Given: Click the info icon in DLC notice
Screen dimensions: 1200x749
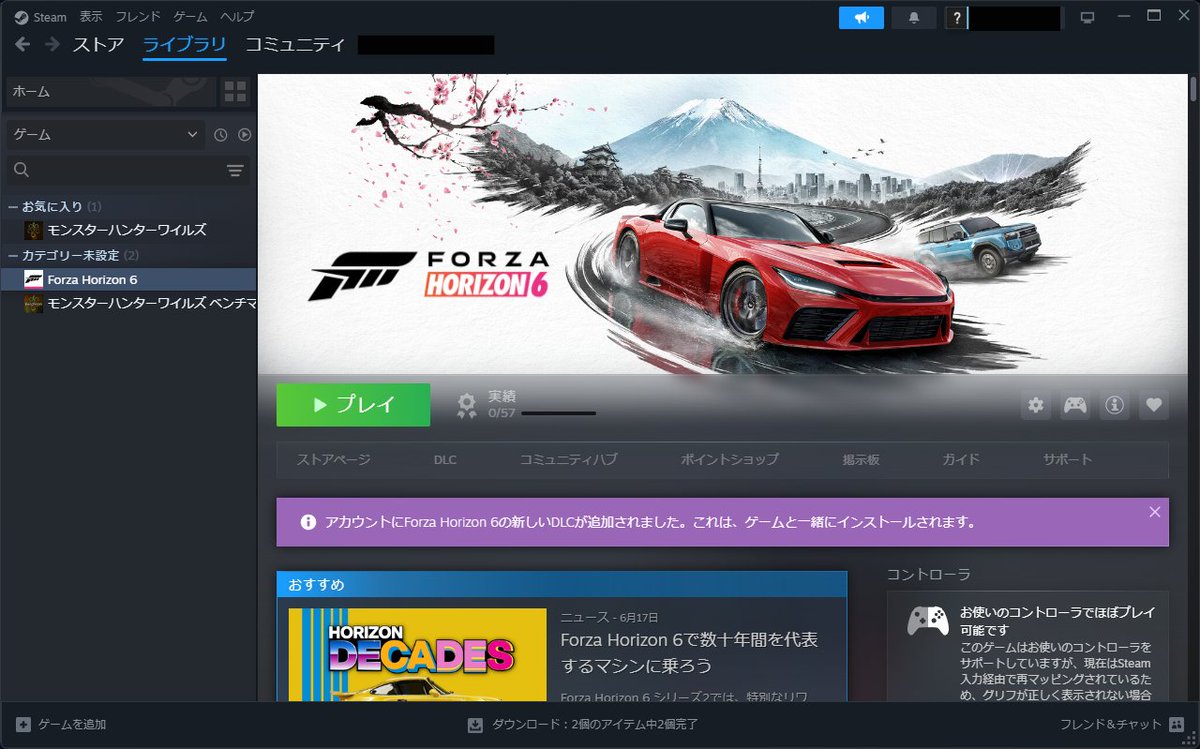Looking at the screenshot, I should tap(308, 522).
